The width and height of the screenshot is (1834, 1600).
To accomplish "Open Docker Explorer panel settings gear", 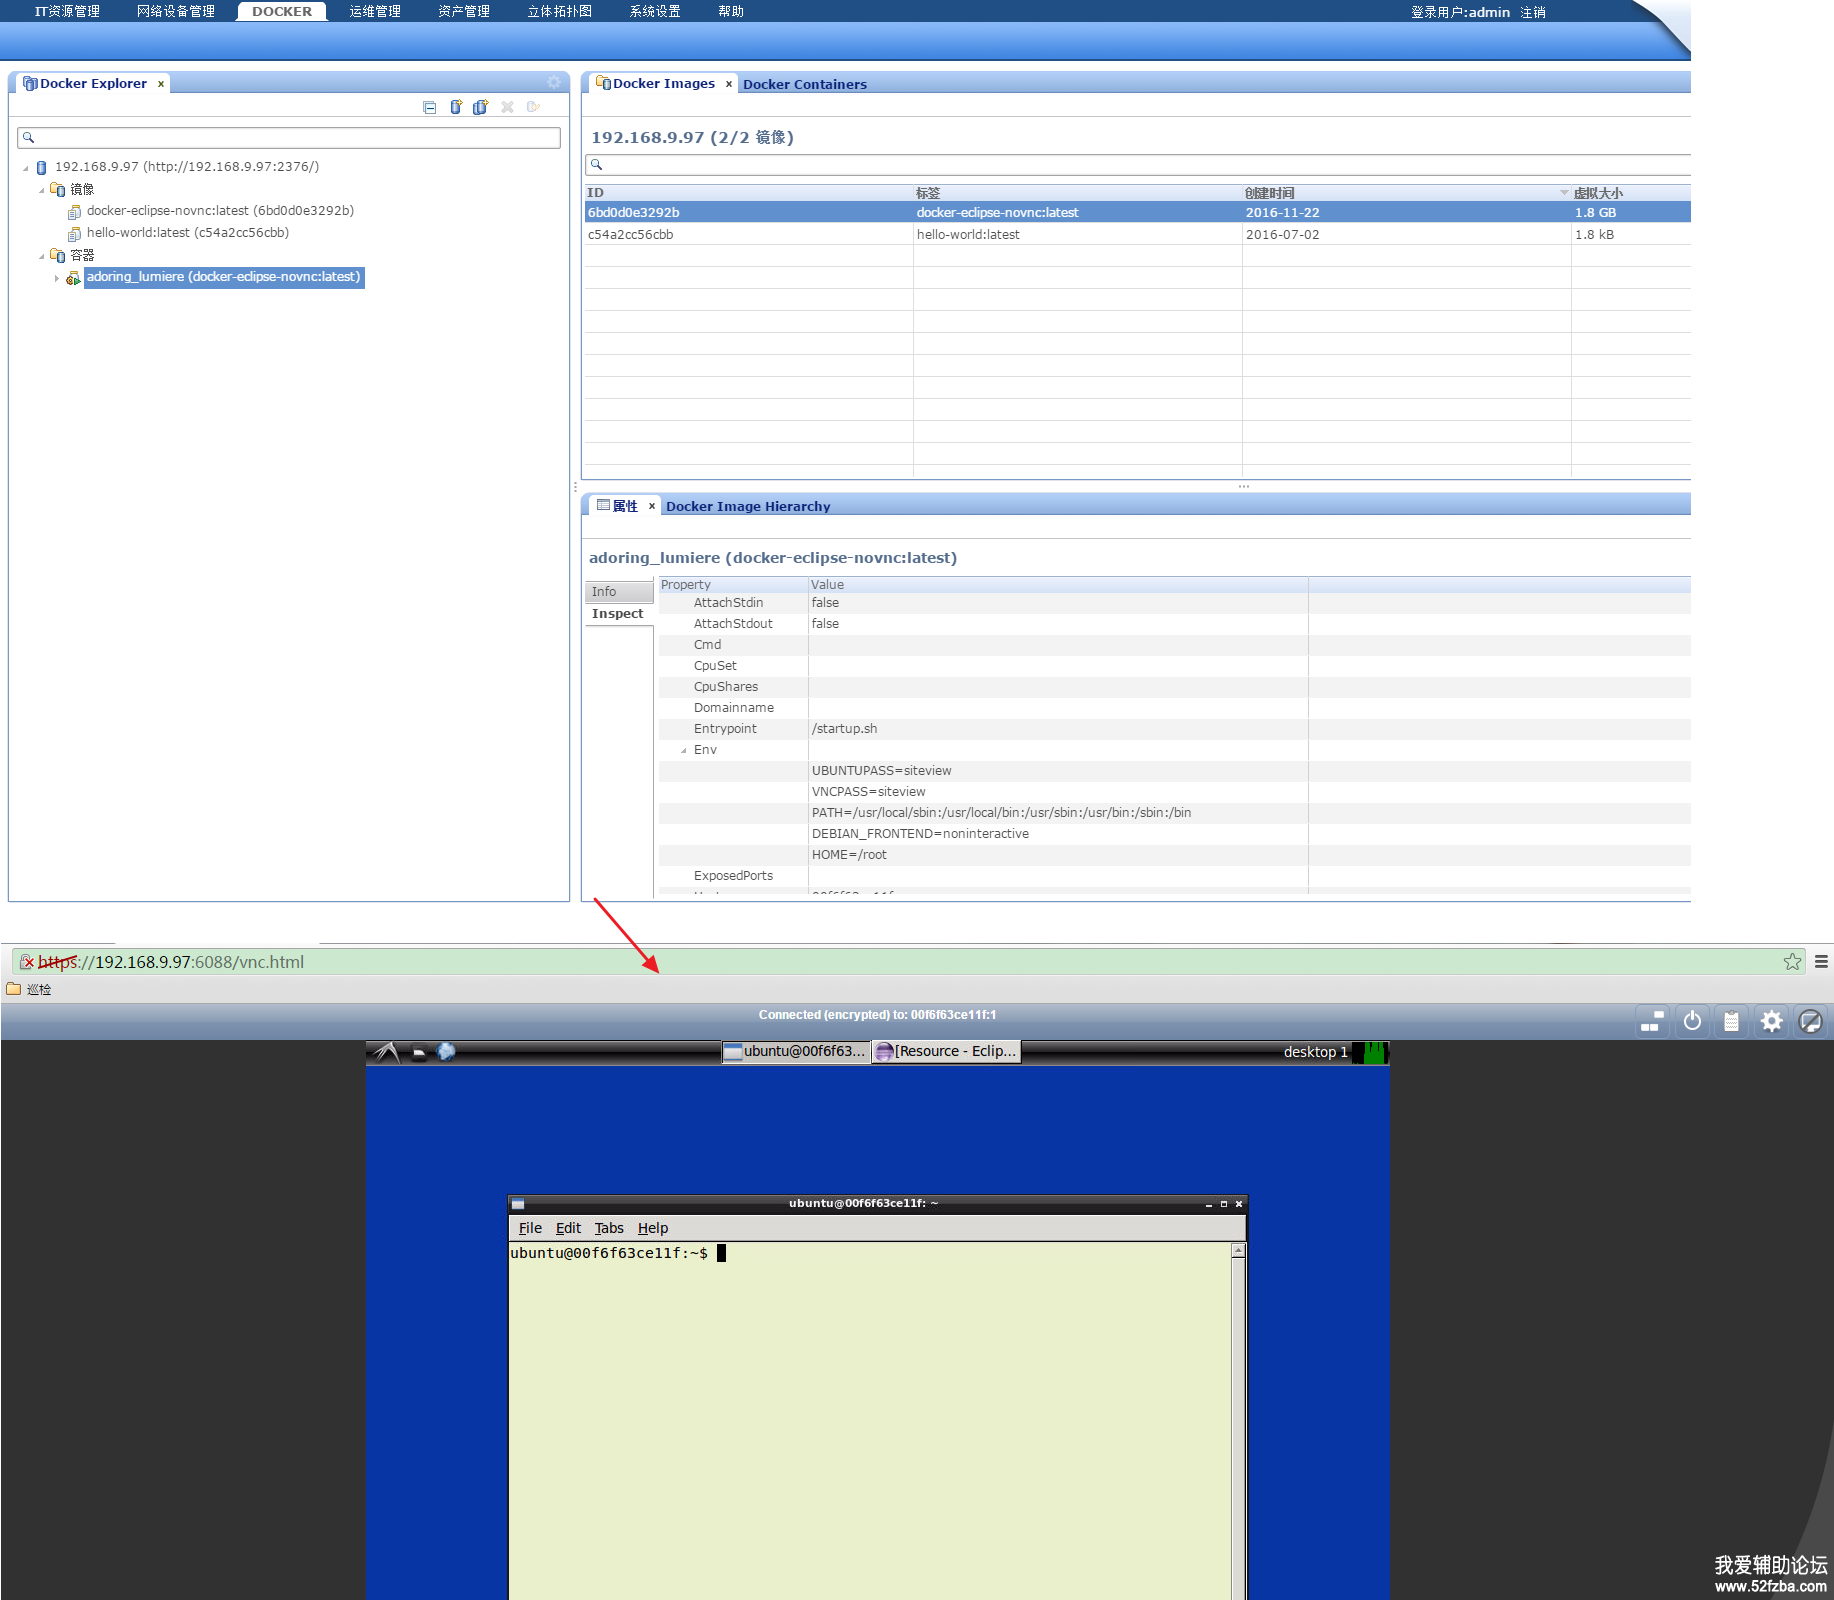I will 554,82.
